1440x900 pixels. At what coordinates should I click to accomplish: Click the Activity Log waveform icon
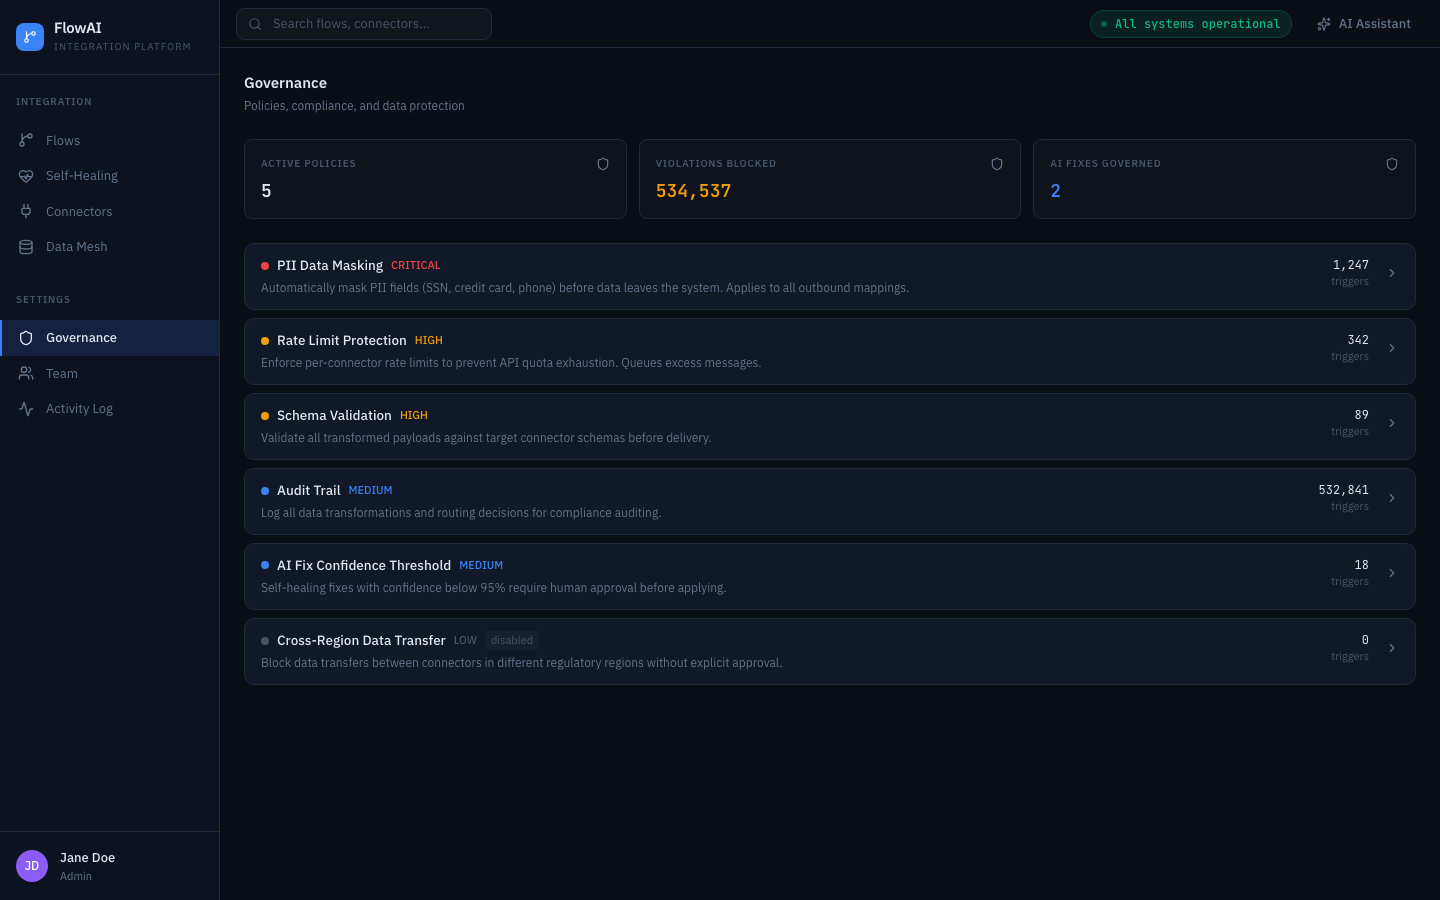tap(26, 408)
